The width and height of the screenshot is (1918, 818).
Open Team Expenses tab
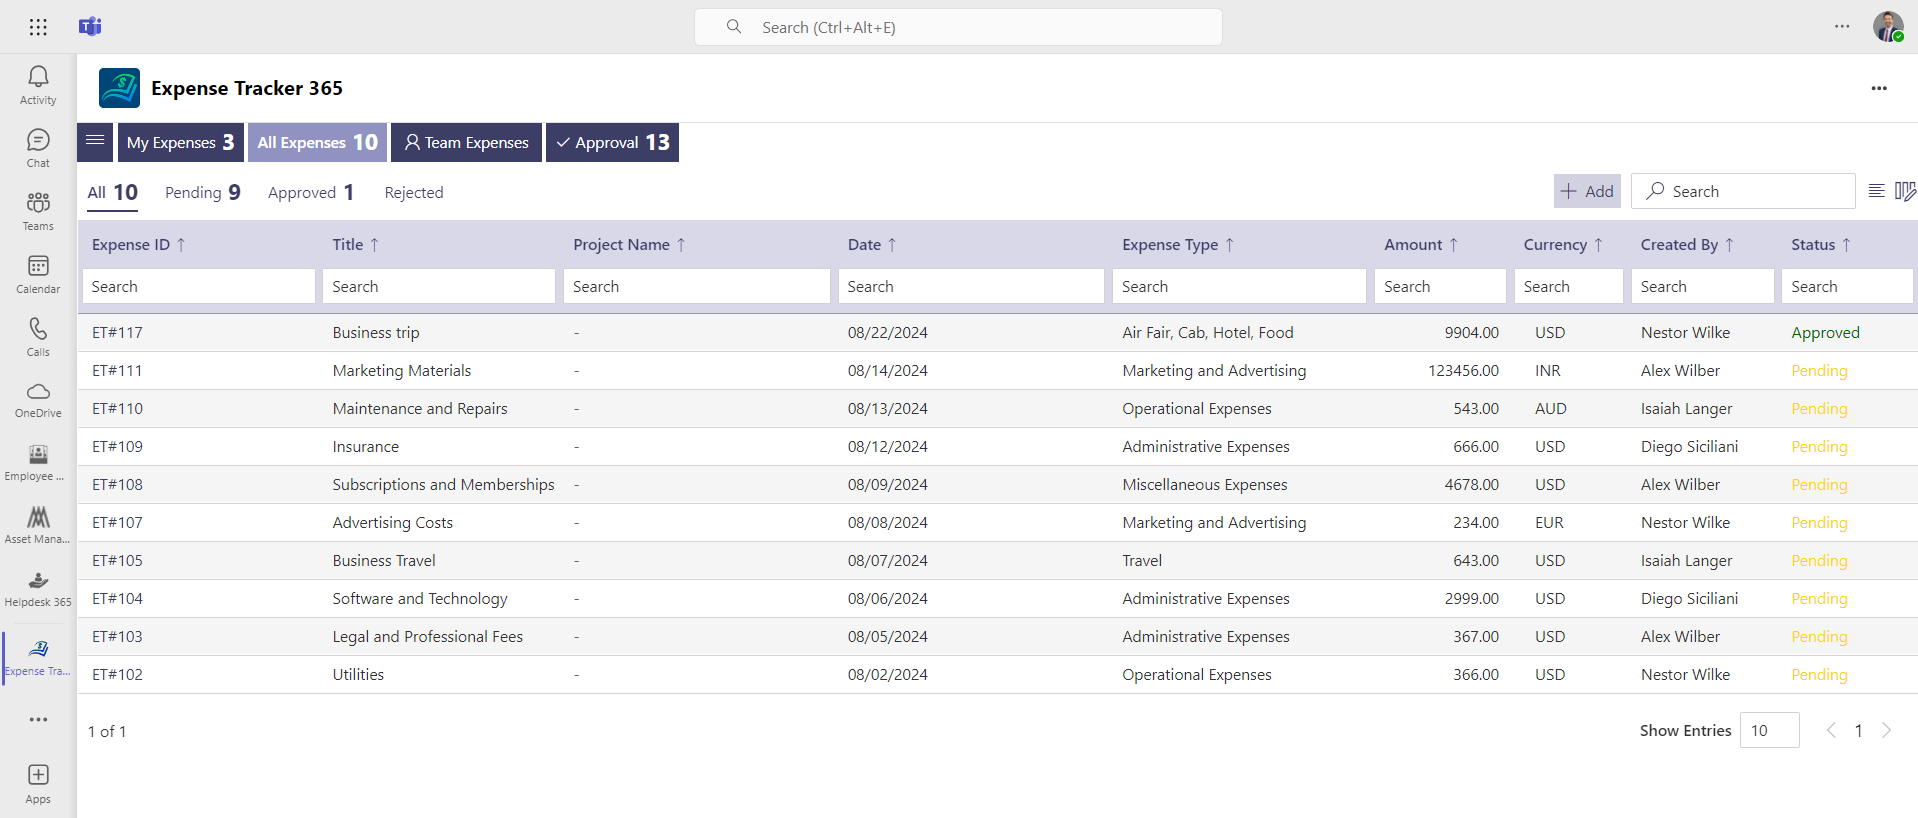click(x=466, y=142)
